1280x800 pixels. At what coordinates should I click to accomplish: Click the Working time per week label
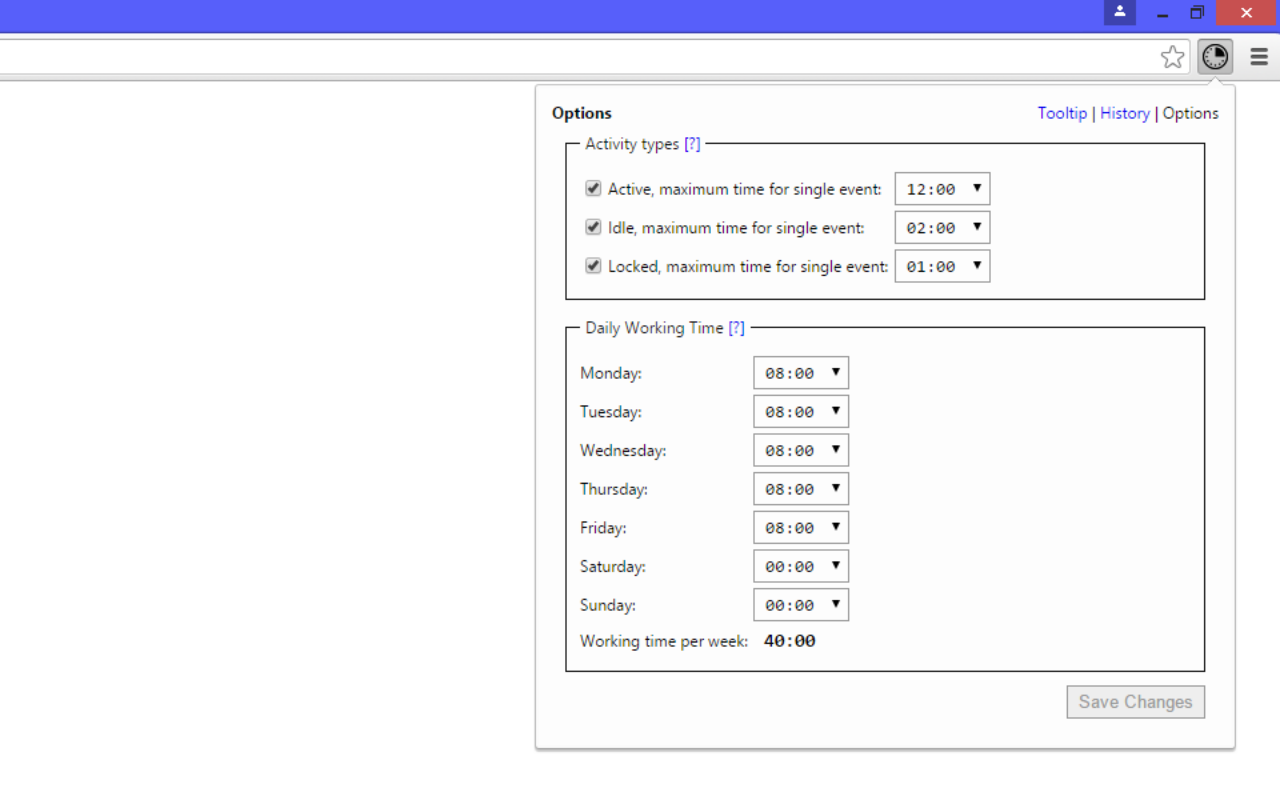tap(664, 641)
